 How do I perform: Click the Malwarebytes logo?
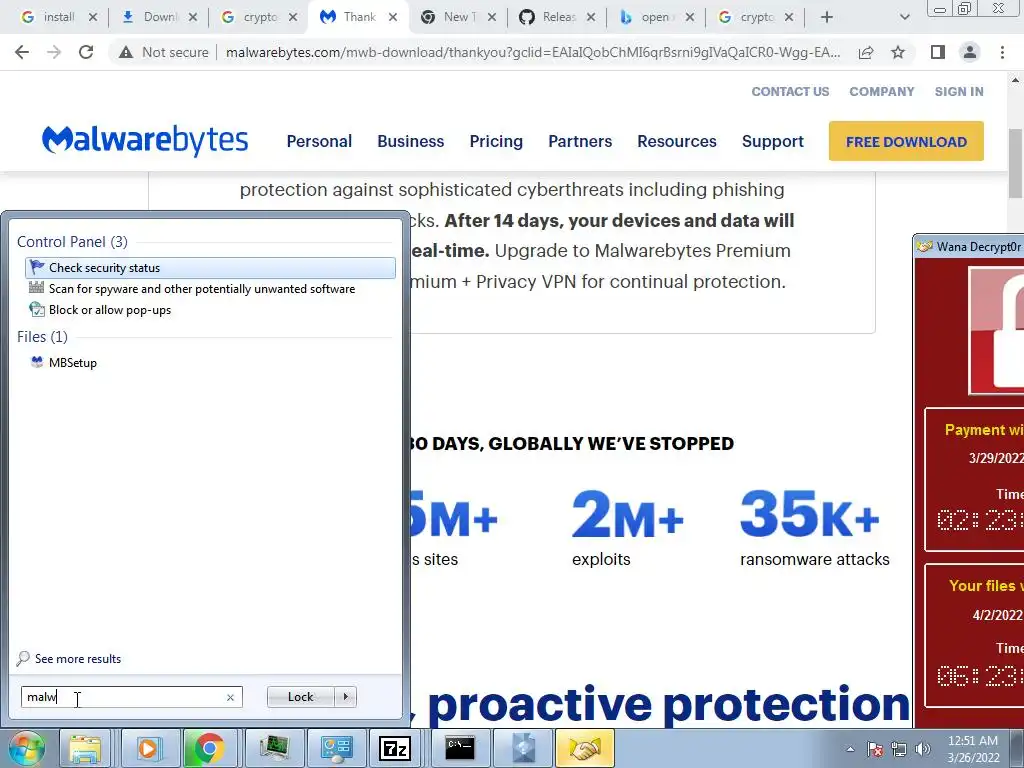coord(145,140)
